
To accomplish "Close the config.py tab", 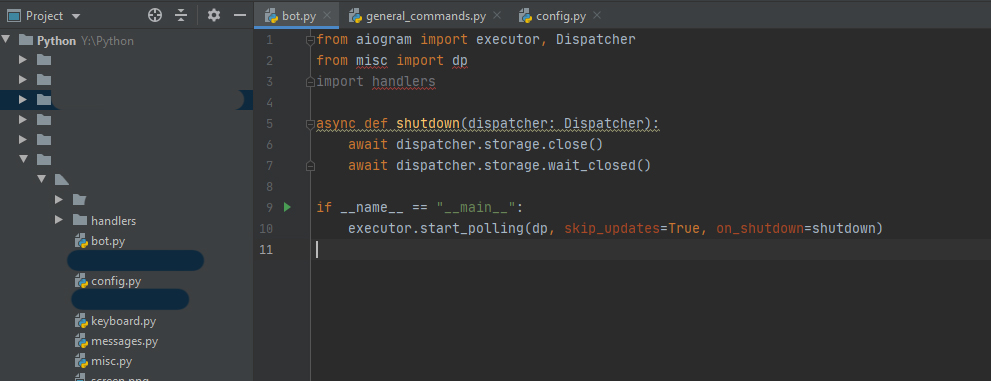I will (x=597, y=15).
